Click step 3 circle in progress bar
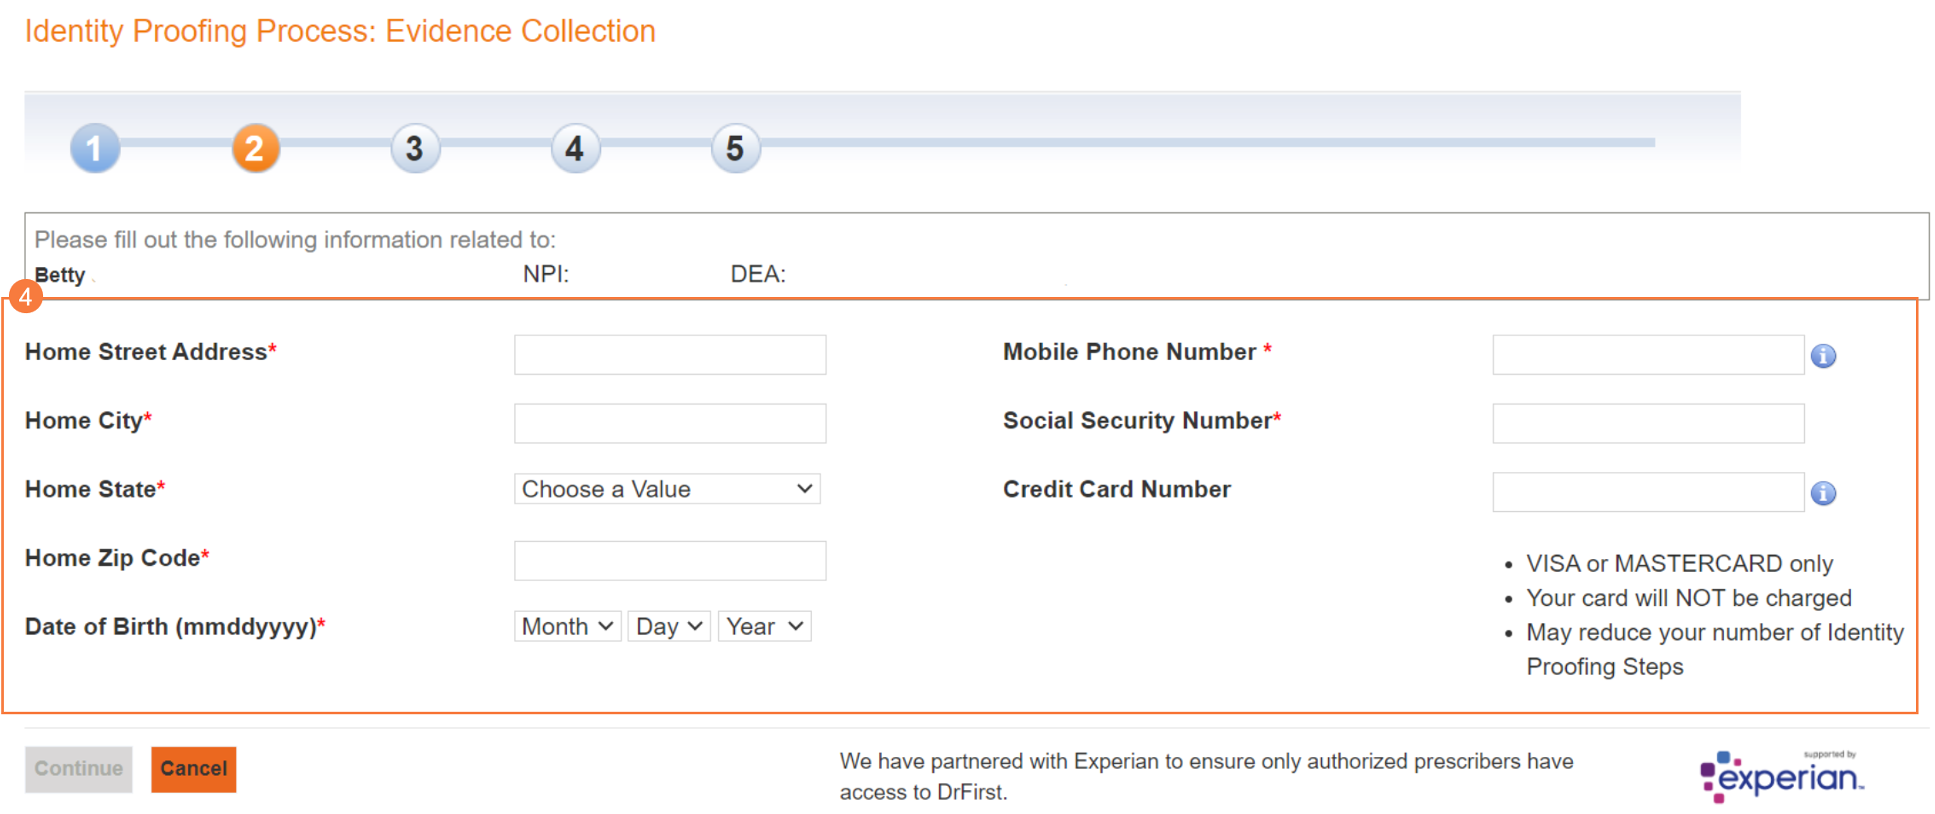 pyautogui.click(x=415, y=149)
